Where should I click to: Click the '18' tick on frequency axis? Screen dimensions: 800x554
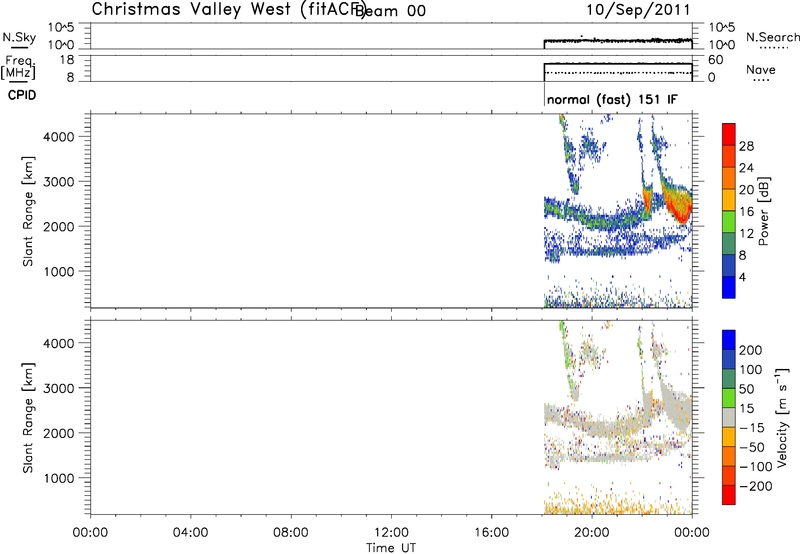tap(67, 60)
